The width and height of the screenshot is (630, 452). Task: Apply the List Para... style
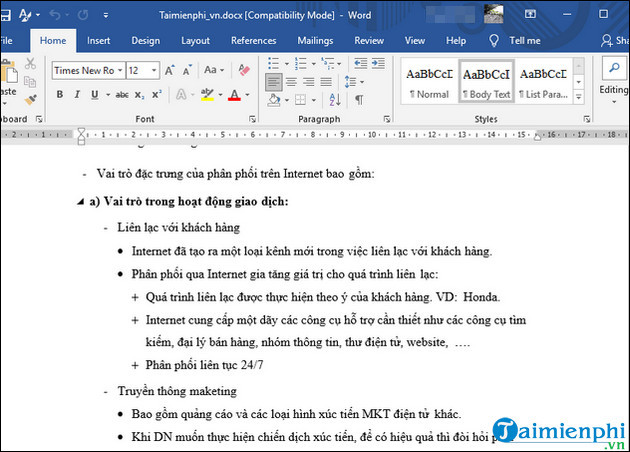click(x=543, y=83)
